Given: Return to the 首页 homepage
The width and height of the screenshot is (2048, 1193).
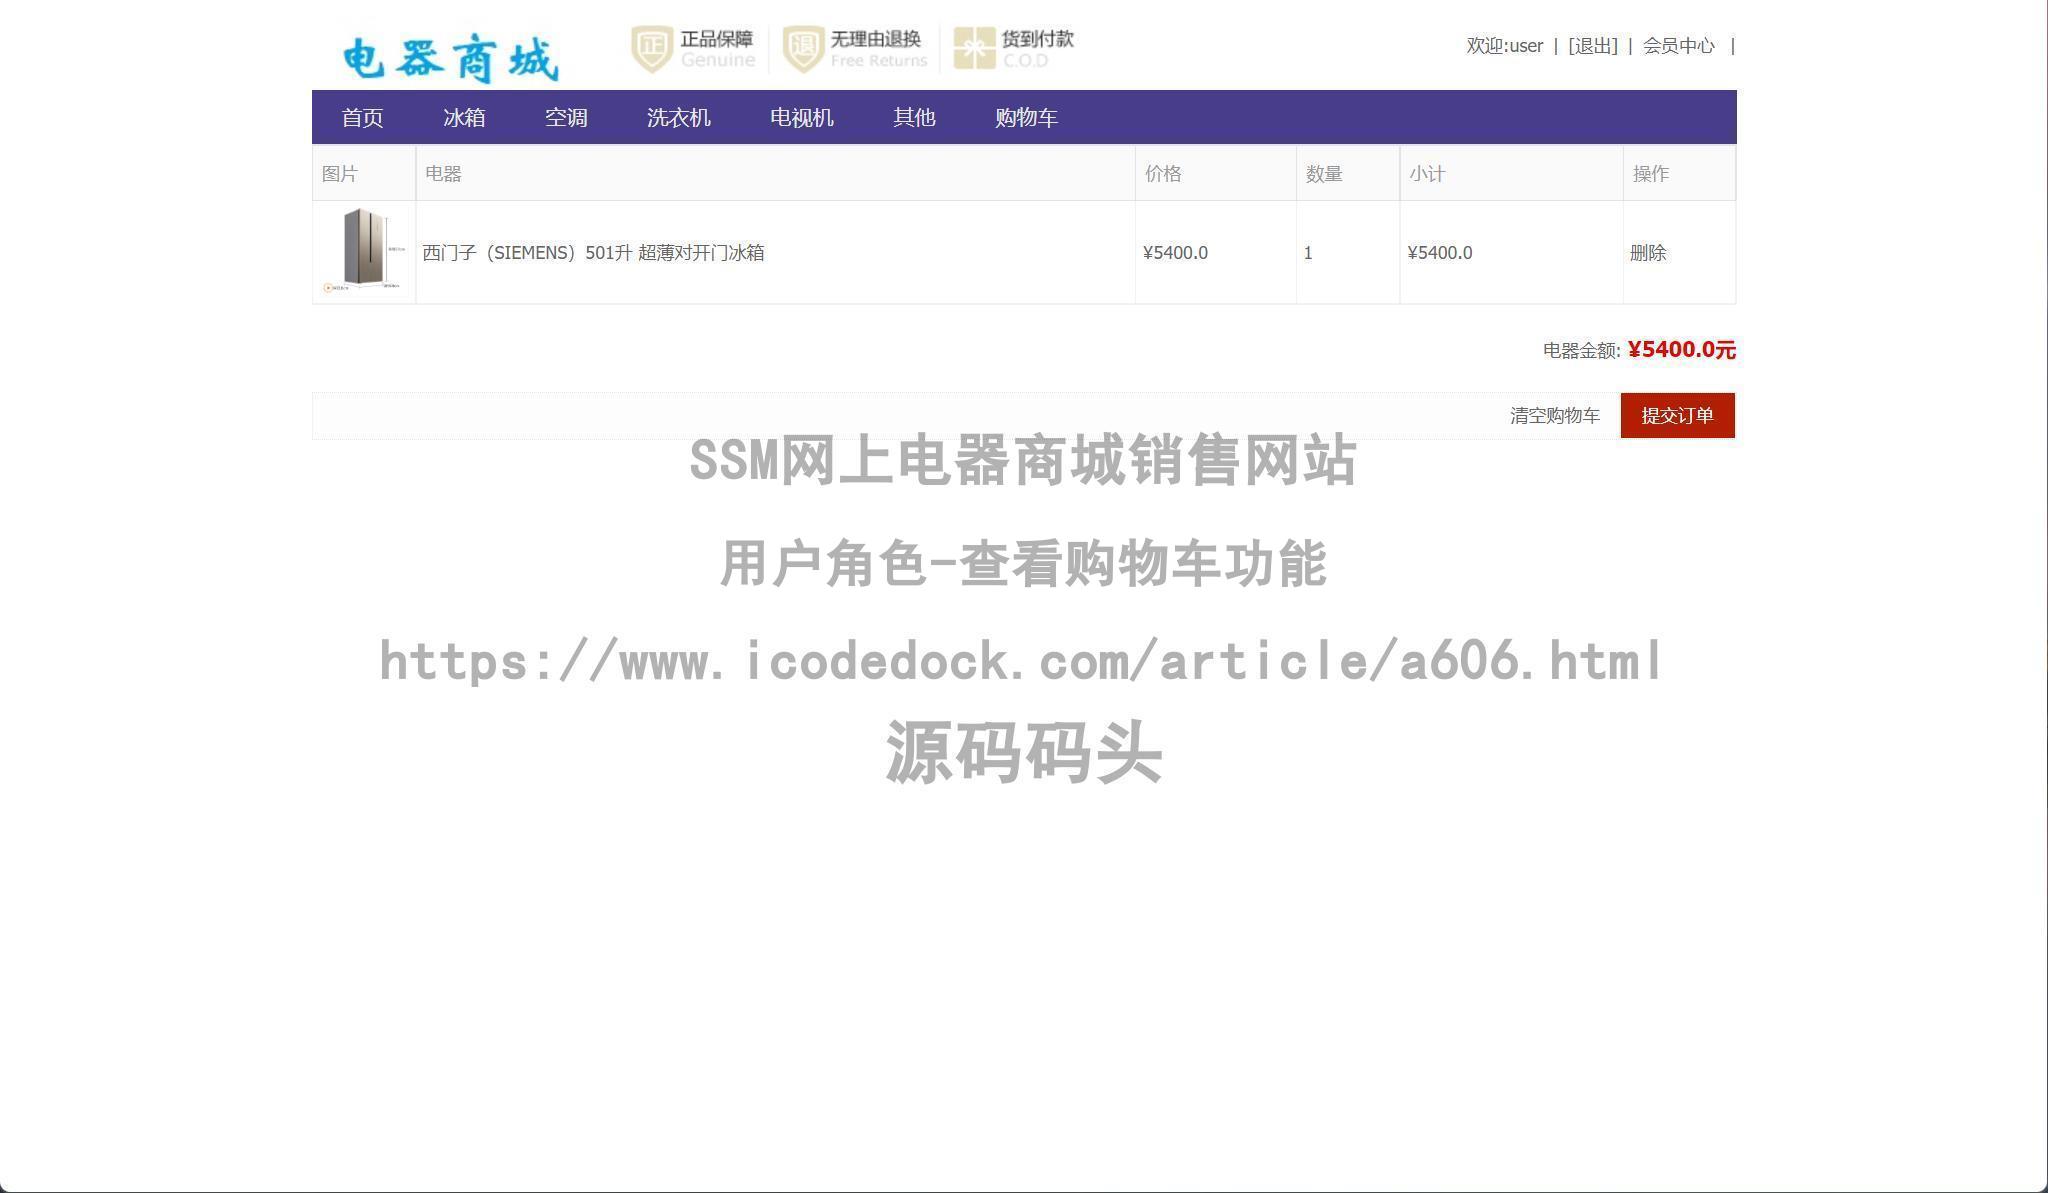Looking at the screenshot, I should point(364,117).
